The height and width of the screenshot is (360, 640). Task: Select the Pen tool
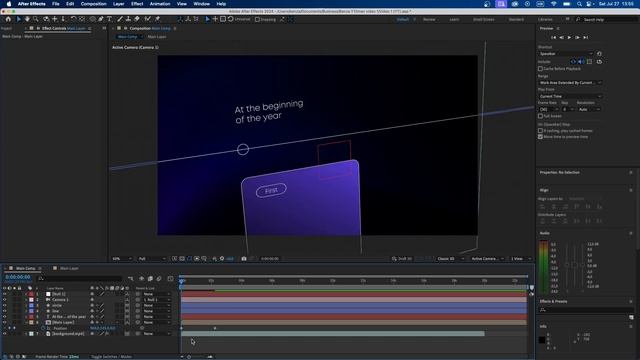pyautogui.click(x=101, y=19)
